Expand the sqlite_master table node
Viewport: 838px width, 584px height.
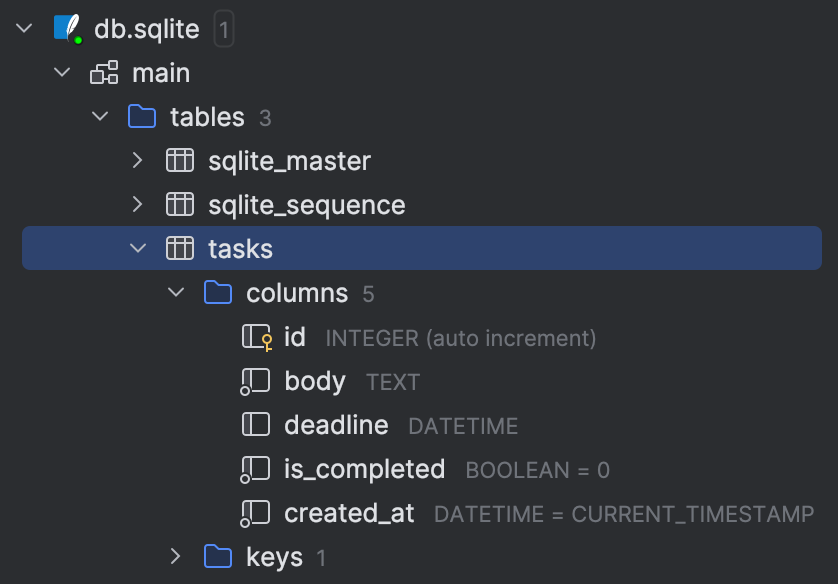pos(137,160)
